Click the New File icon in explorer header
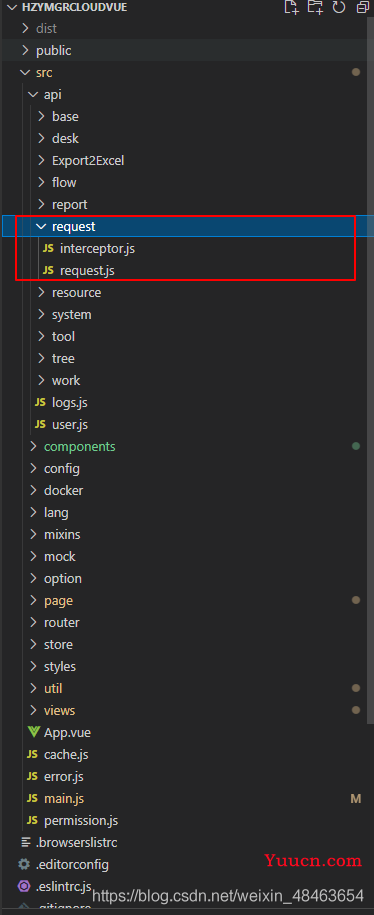Viewport: 374px width, 915px height. [291, 7]
